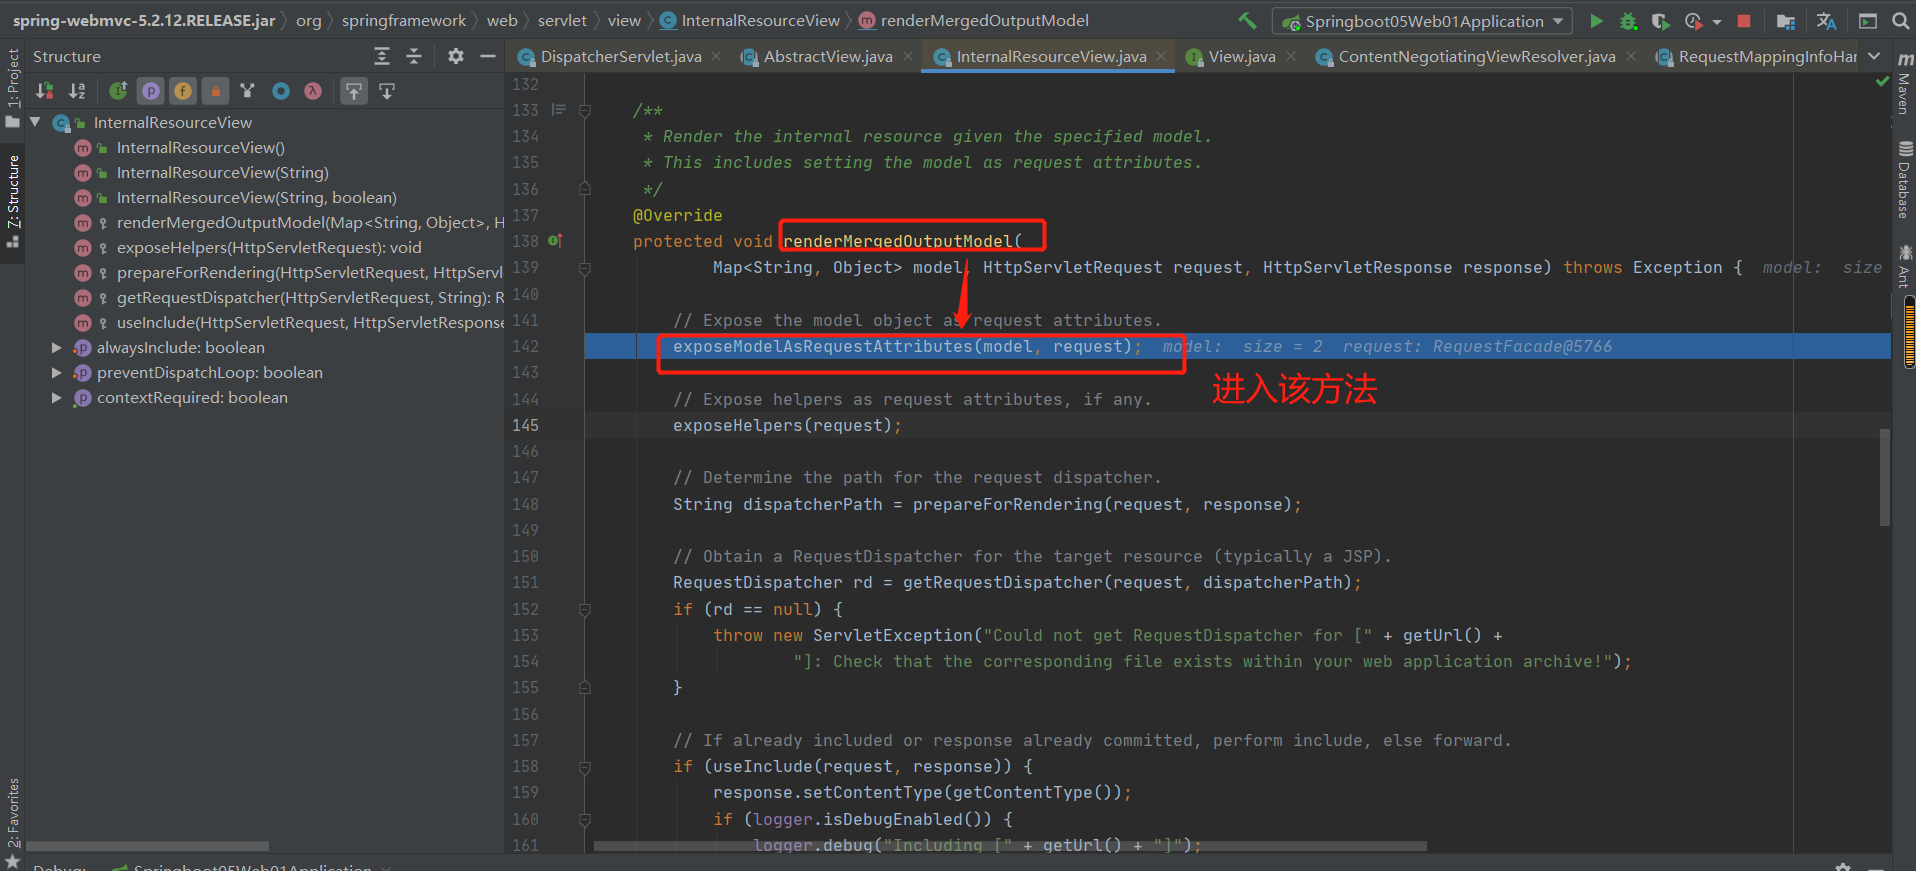The height and width of the screenshot is (871, 1916).
Task: Toggle Sort Alphabetically in Structure
Action: tap(77, 91)
